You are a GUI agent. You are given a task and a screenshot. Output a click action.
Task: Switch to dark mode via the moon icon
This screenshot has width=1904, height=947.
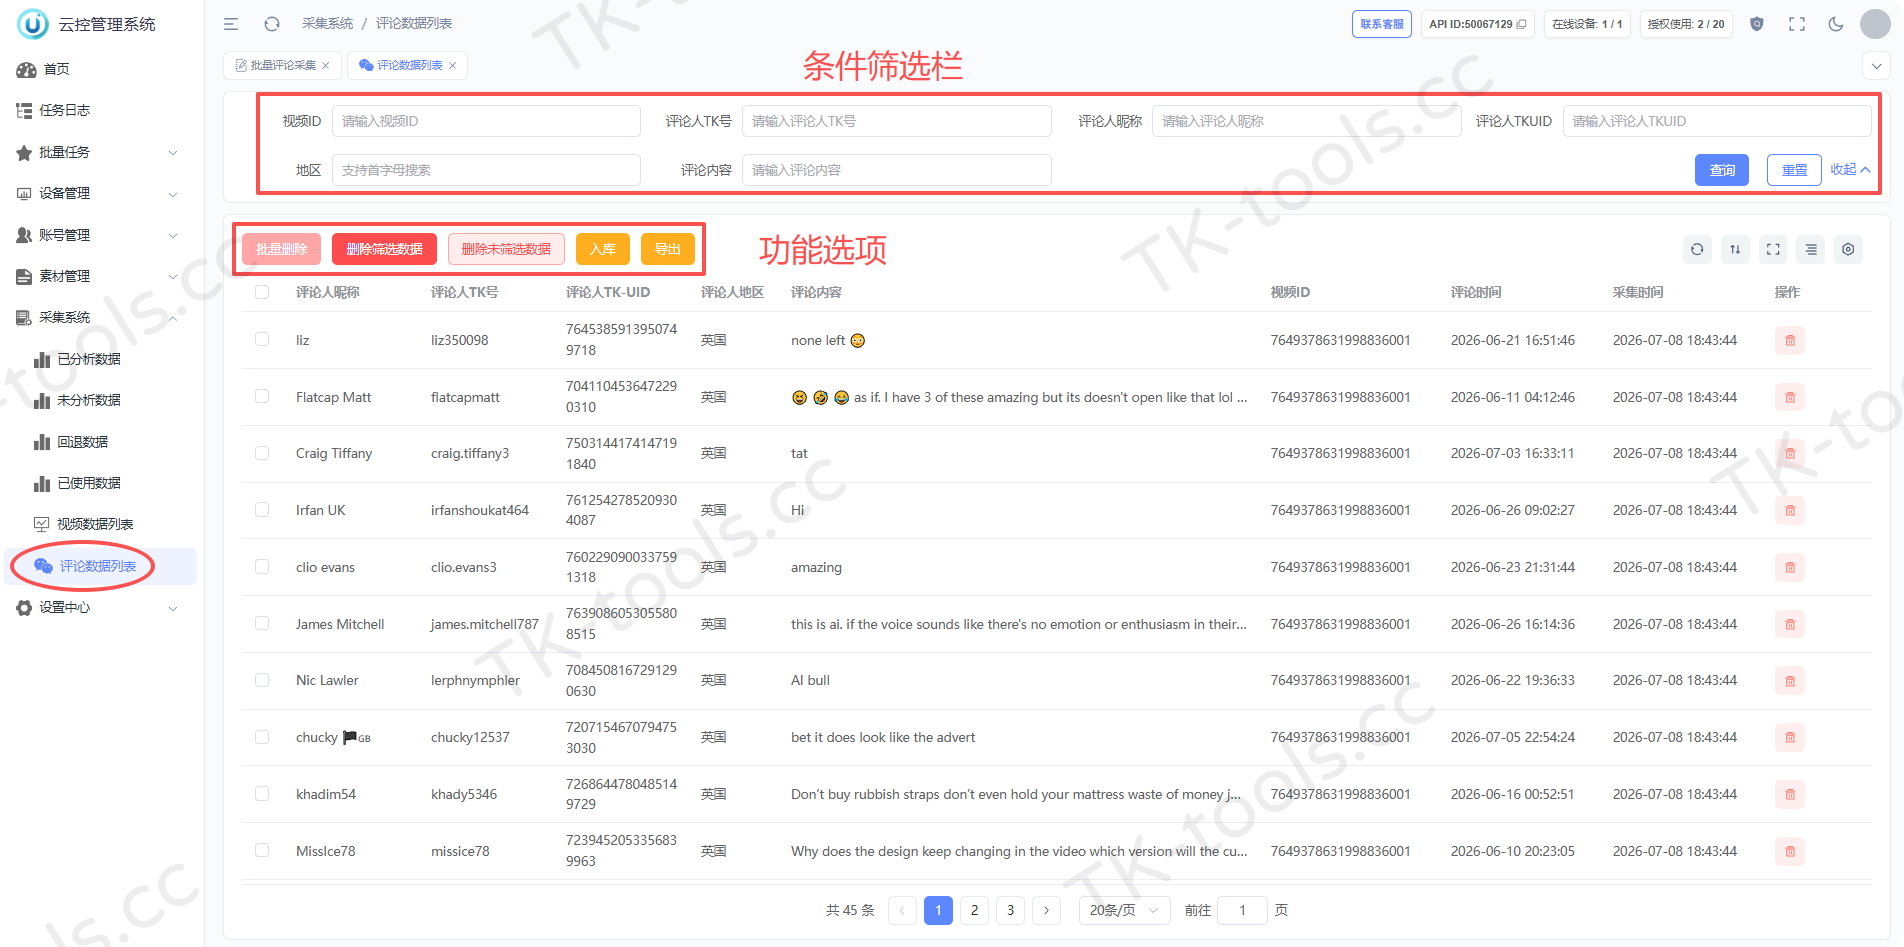click(x=1836, y=24)
